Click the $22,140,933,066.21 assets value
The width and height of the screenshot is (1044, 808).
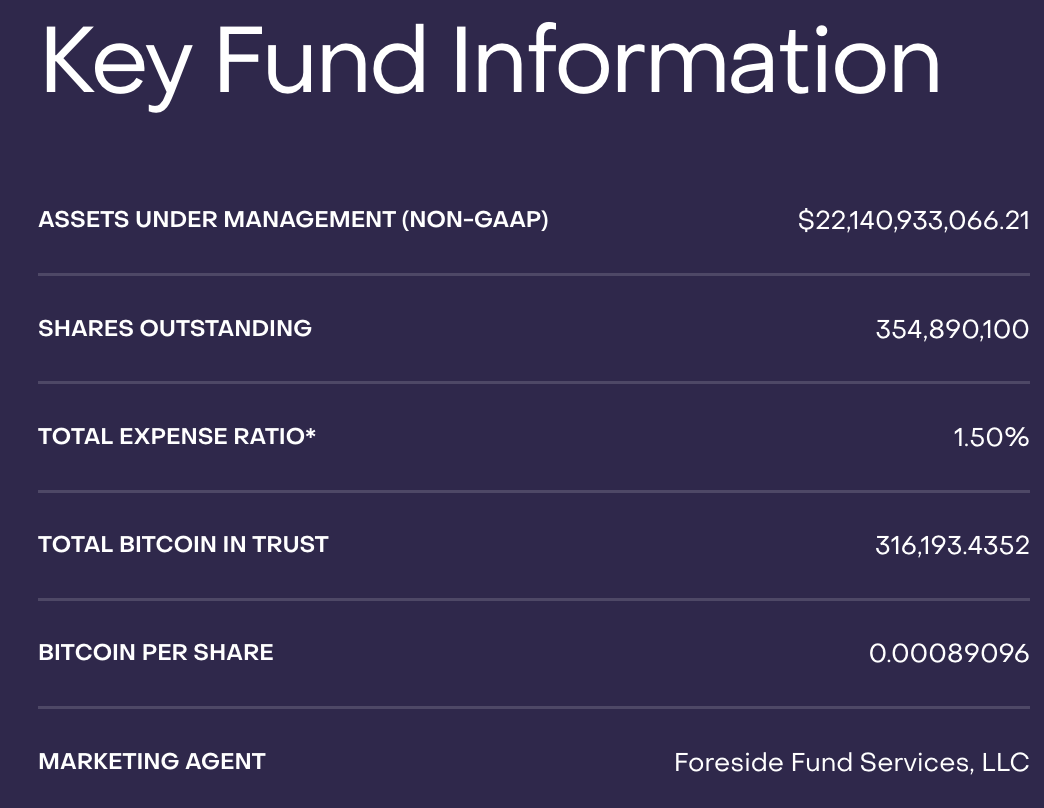[914, 220]
